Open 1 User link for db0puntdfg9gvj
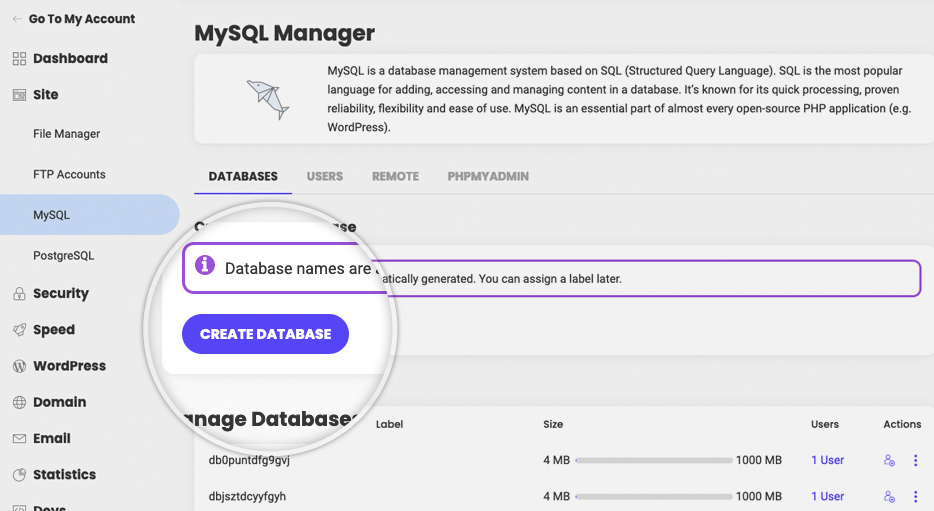This screenshot has height=511, width=934. pyautogui.click(x=827, y=460)
